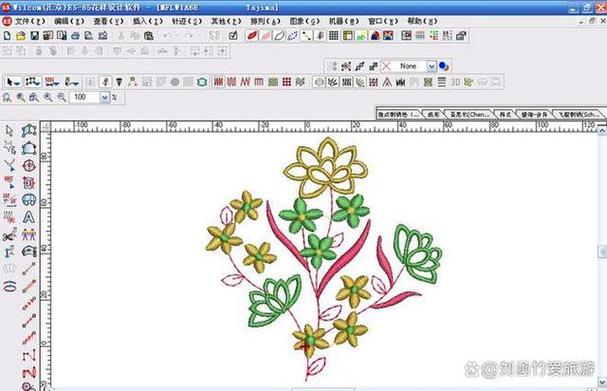
Task: Click the green tatami fill icon
Action: coord(273,82)
